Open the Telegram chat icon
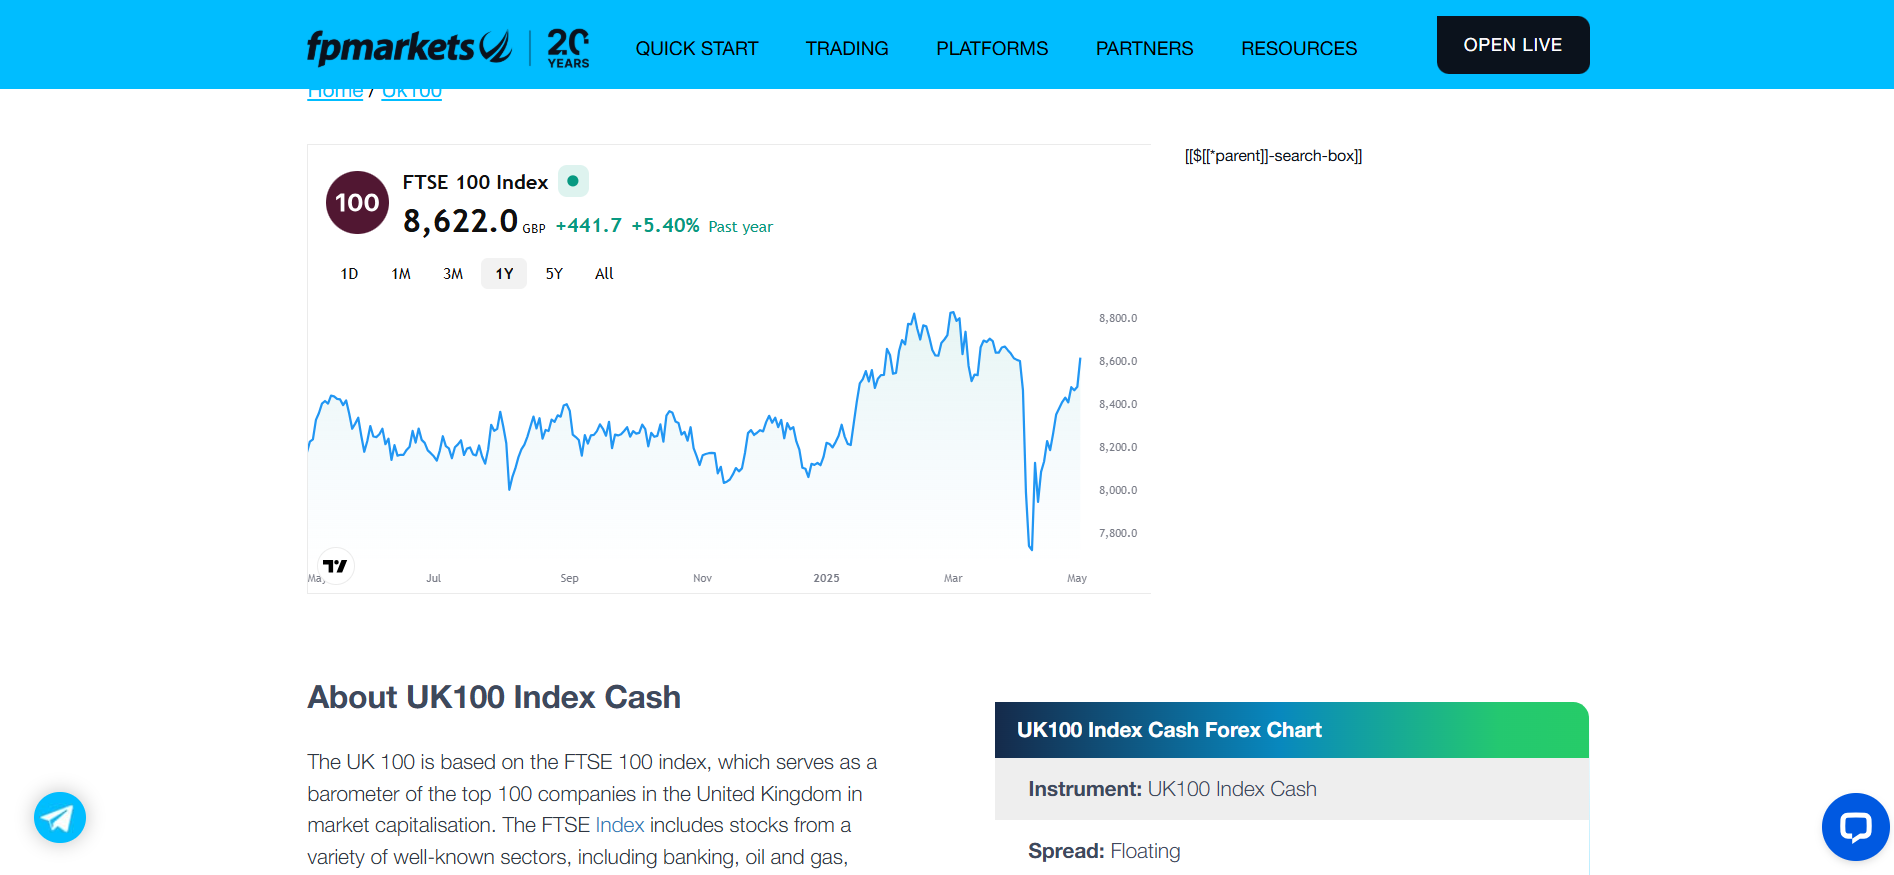Image resolution: width=1894 pixels, height=875 pixels. 59,817
